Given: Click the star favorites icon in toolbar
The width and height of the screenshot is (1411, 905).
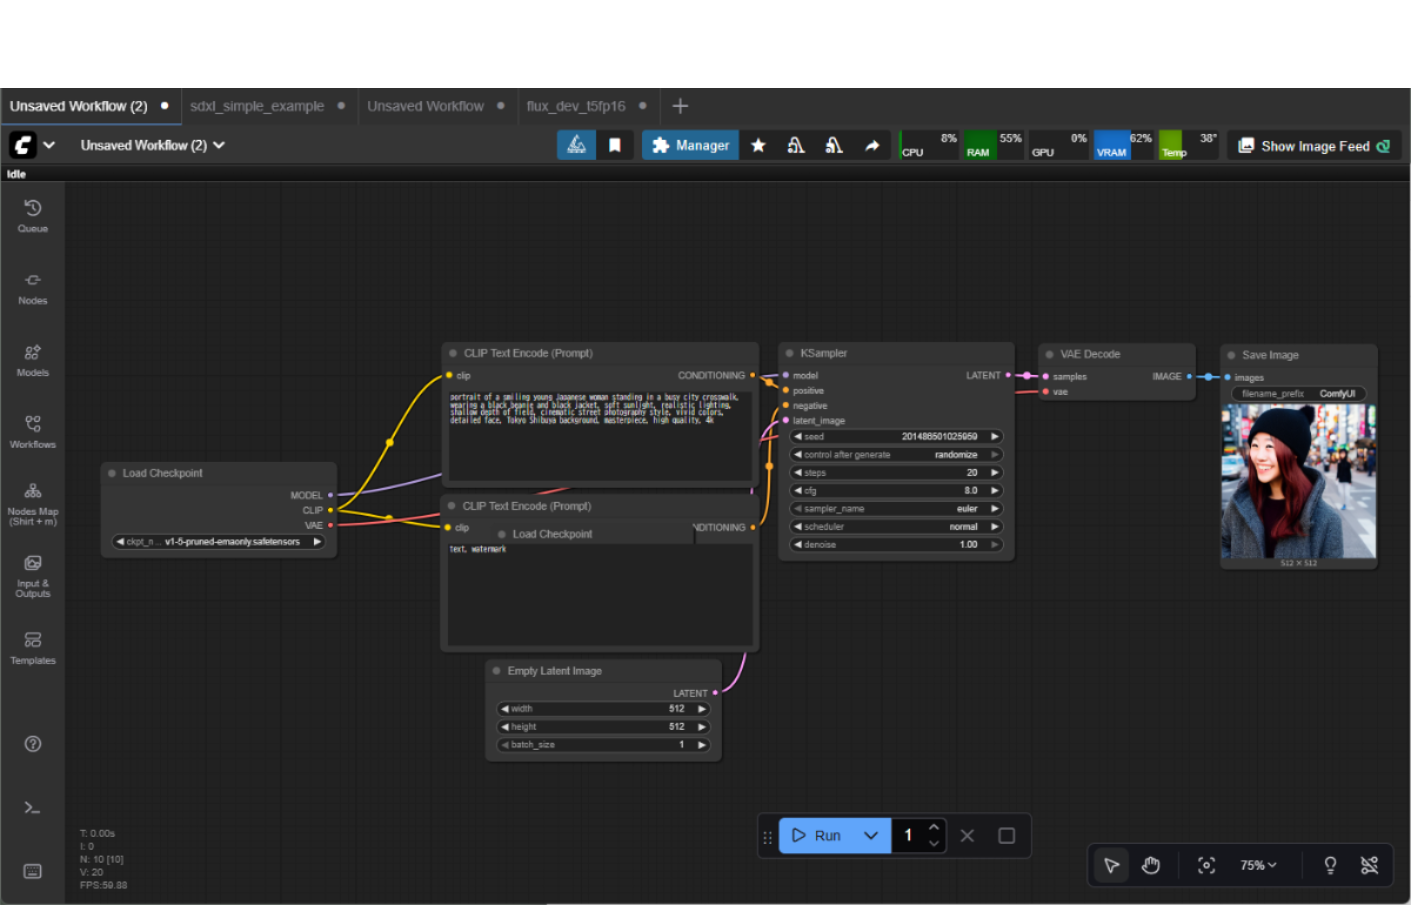Looking at the screenshot, I should (x=758, y=146).
